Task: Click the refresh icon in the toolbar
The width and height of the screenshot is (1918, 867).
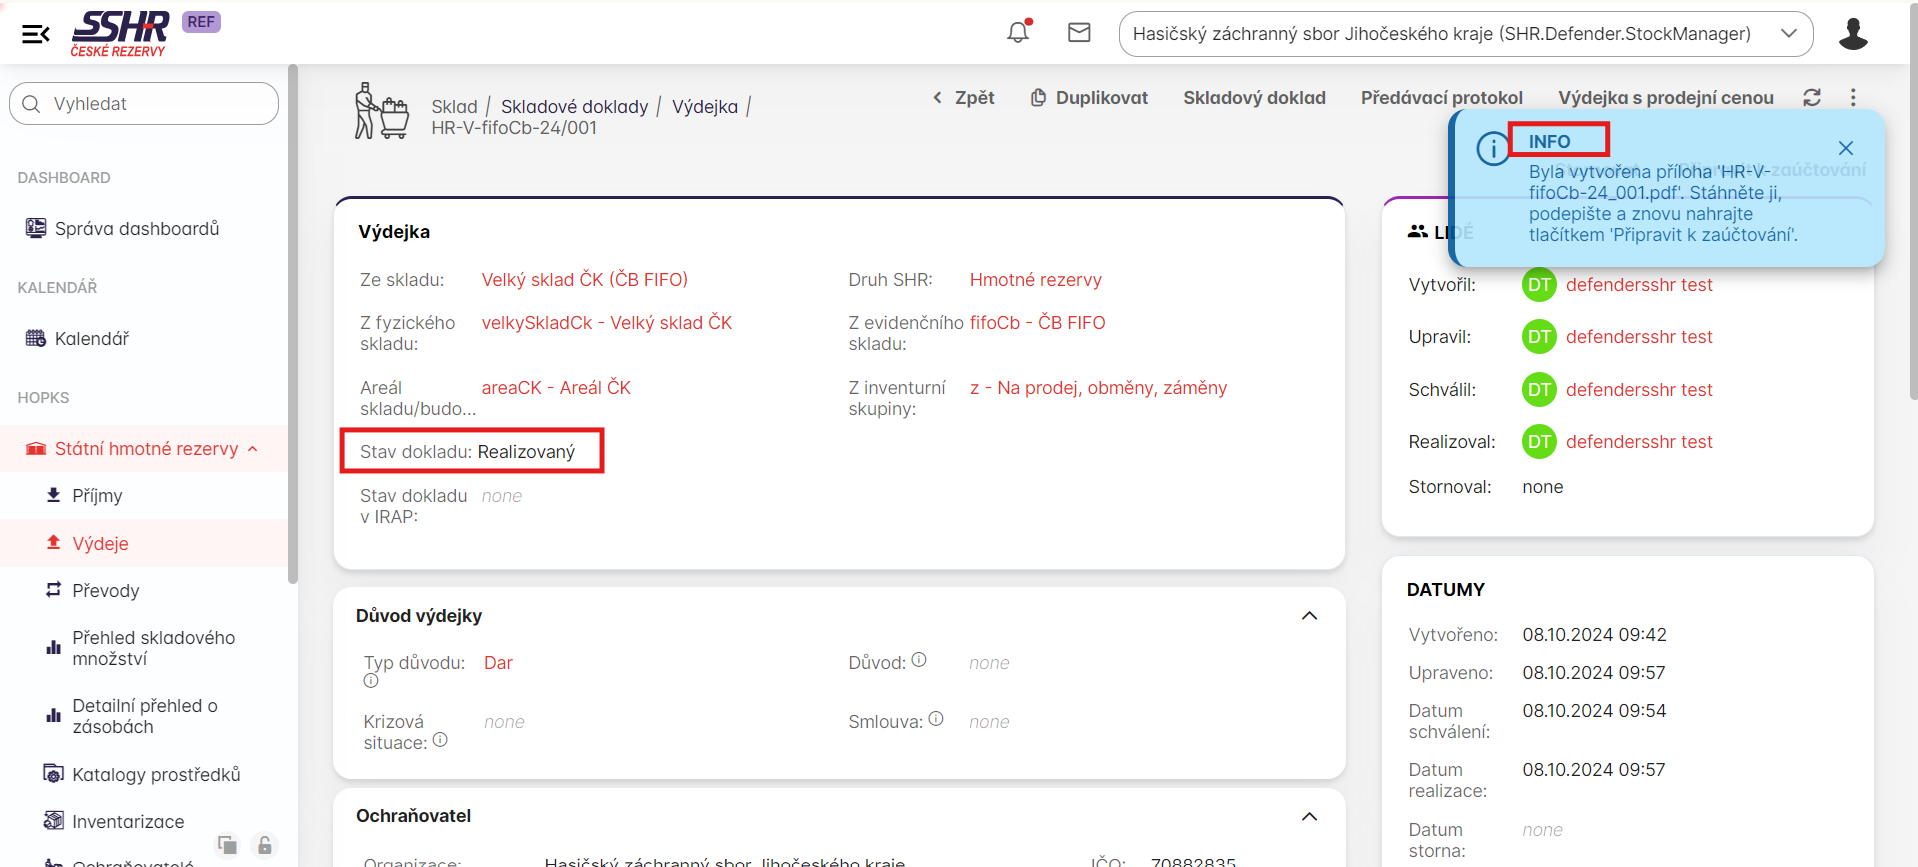Action: click(1811, 98)
